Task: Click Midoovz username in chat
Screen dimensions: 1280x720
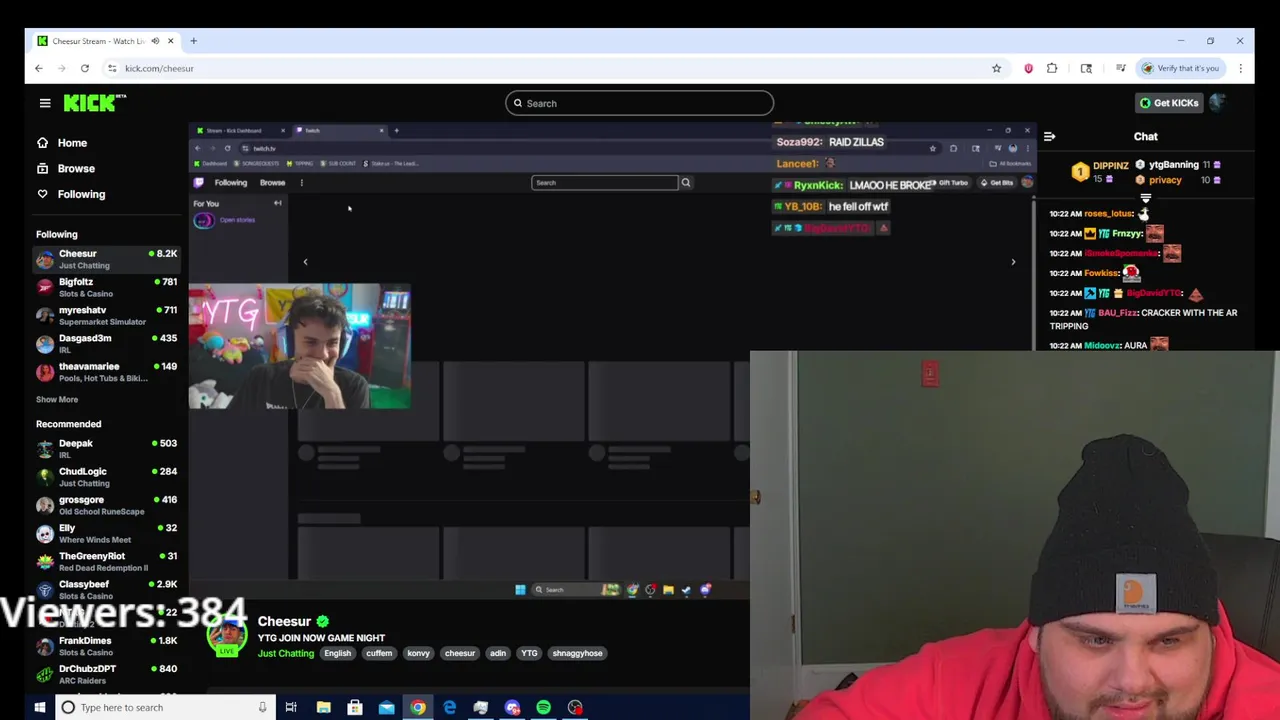Action: pyautogui.click(x=1102, y=345)
